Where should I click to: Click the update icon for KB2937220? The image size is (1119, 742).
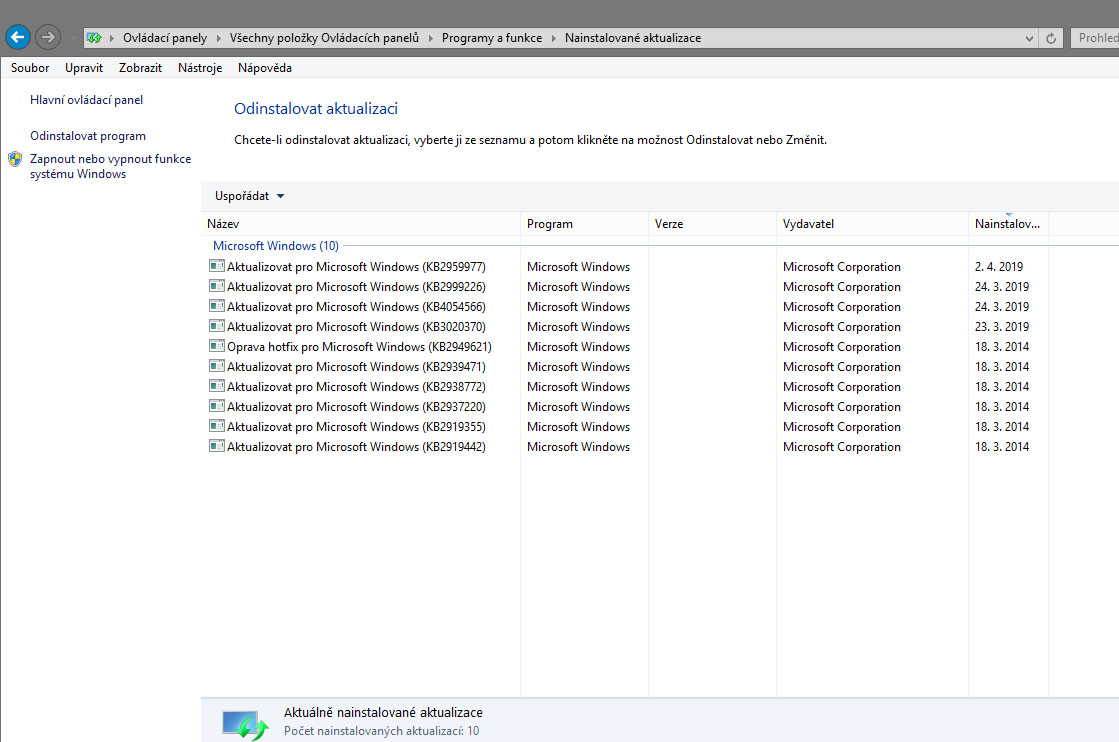point(217,406)
